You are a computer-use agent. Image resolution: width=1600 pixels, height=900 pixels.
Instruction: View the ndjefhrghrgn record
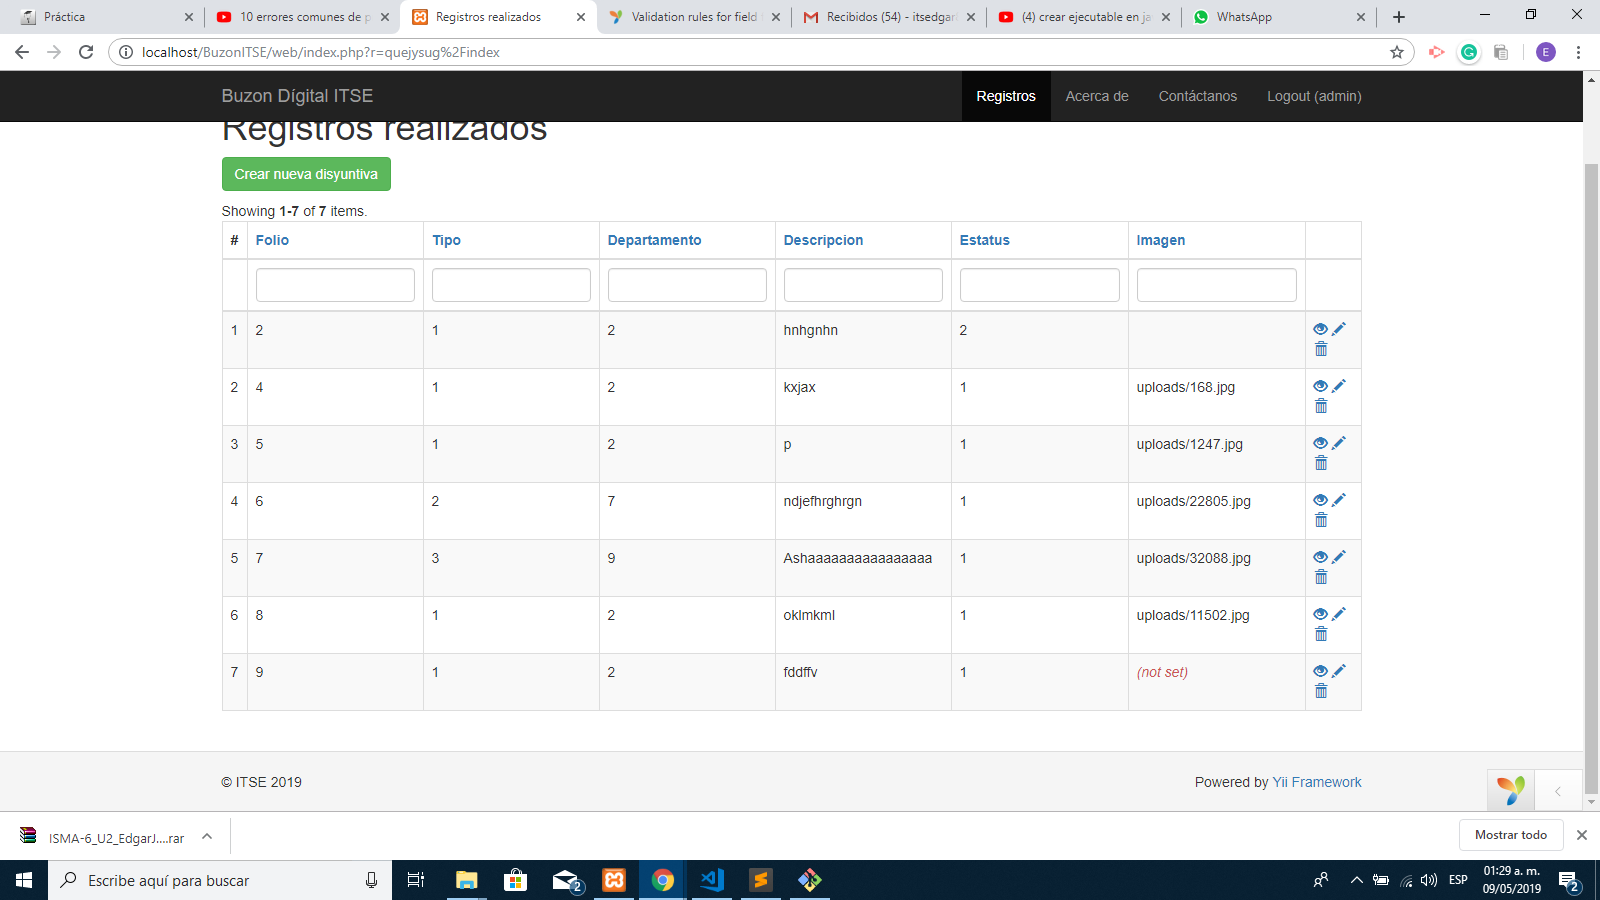coord(1320,500)
